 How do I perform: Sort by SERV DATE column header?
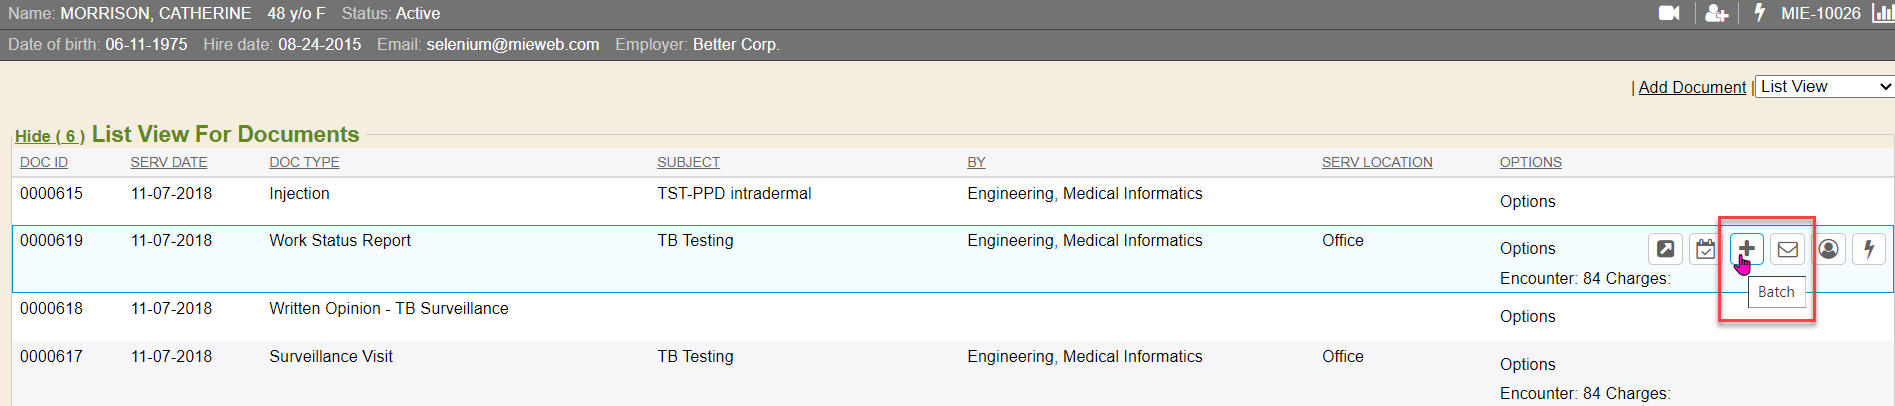[169, 162]
